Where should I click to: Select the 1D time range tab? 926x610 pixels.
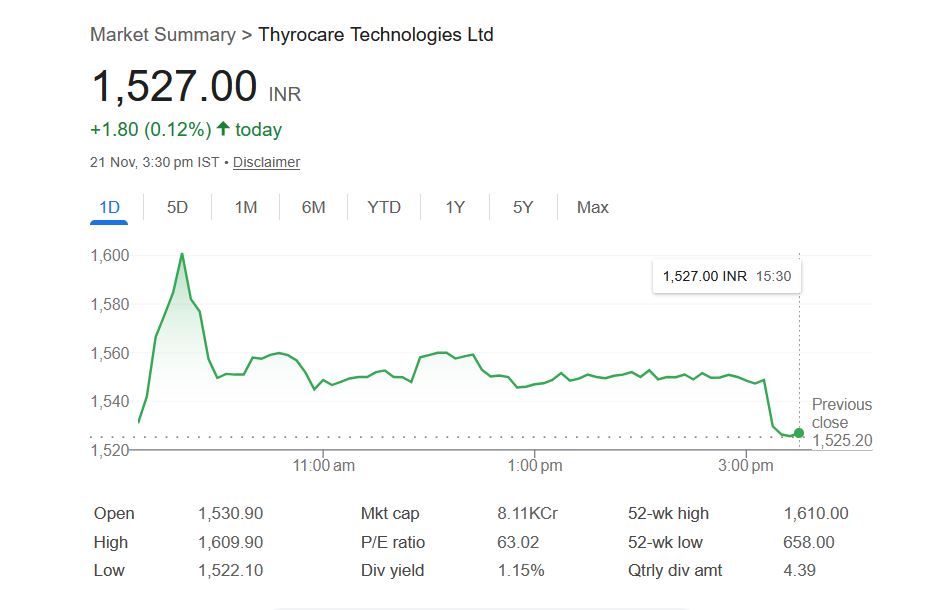click(x=109, y=207)
